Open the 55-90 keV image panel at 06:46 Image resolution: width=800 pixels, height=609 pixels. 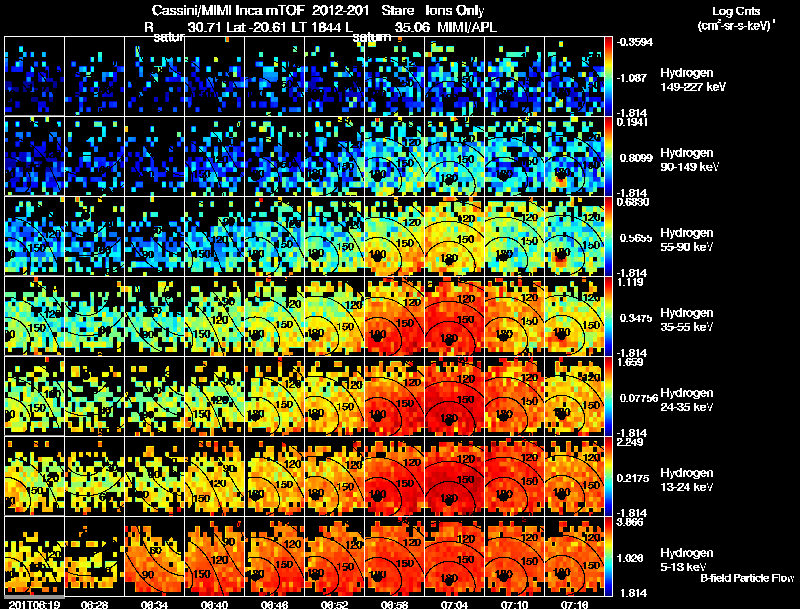274,236
